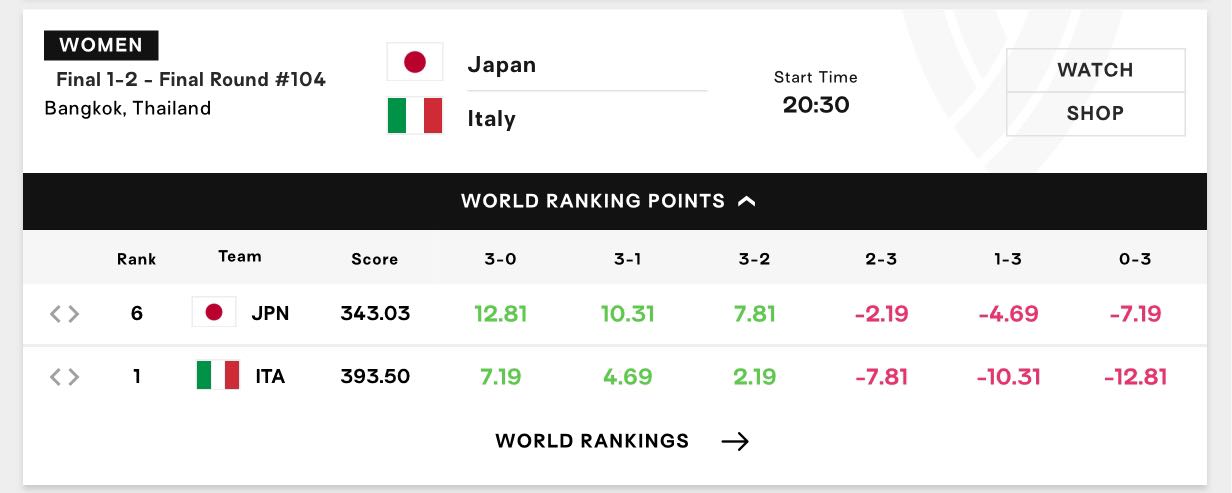Click the JPN flag in ranking table
The image size is (1232, 493).
point(214,313)
